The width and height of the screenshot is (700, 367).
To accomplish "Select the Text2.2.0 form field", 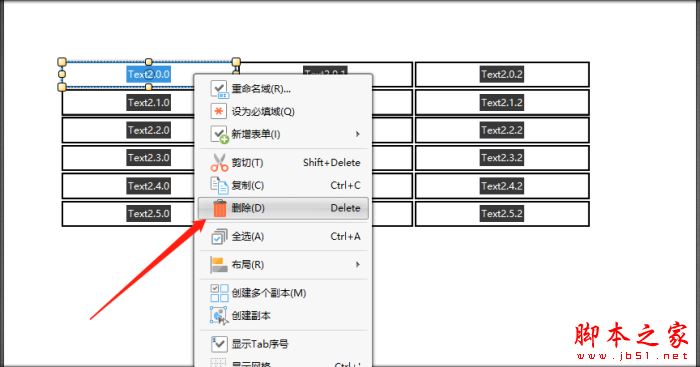I will (128, 130).
